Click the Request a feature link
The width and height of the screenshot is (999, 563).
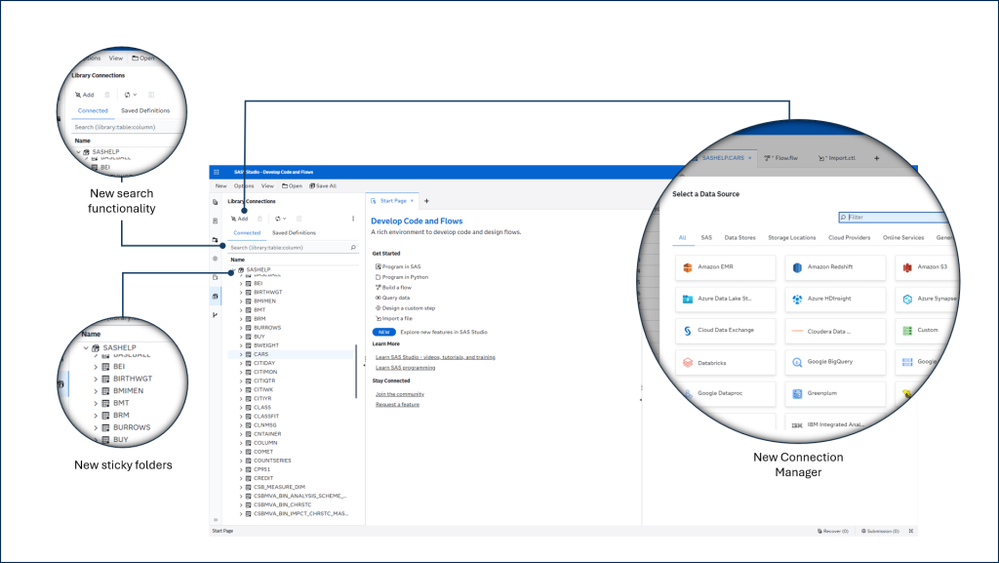tap(397, 404)
